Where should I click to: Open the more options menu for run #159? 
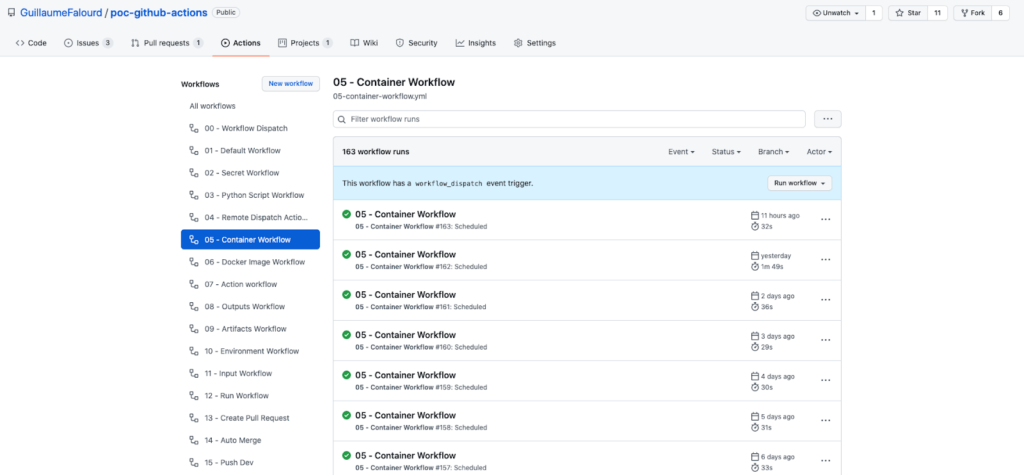pyautogui.click(x=825, y=380)
